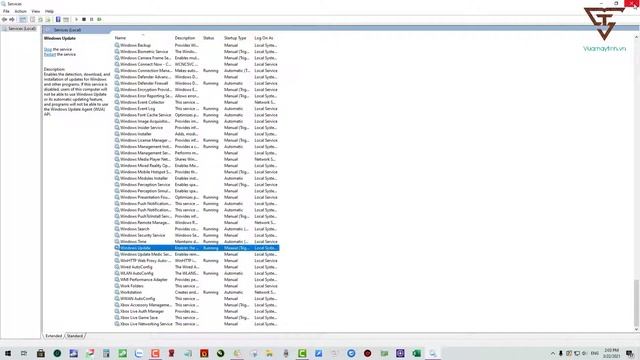Viewport: 640px width, 360px height.
Task: Click the gear icon beside Workstation
Action: pos(117,292)
